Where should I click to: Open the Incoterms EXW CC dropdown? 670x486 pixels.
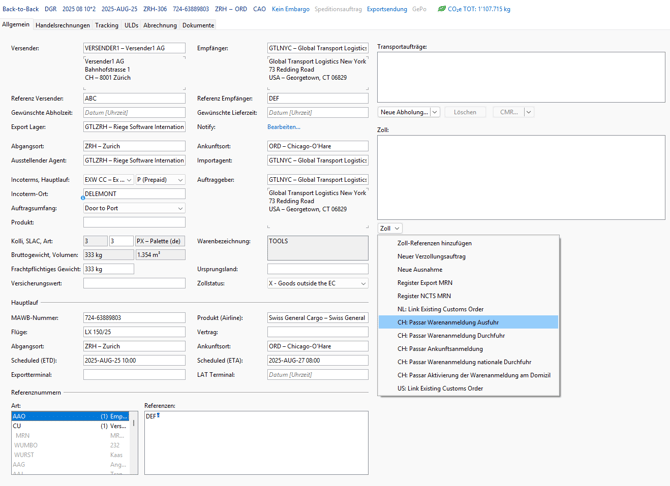click(109, 180)
